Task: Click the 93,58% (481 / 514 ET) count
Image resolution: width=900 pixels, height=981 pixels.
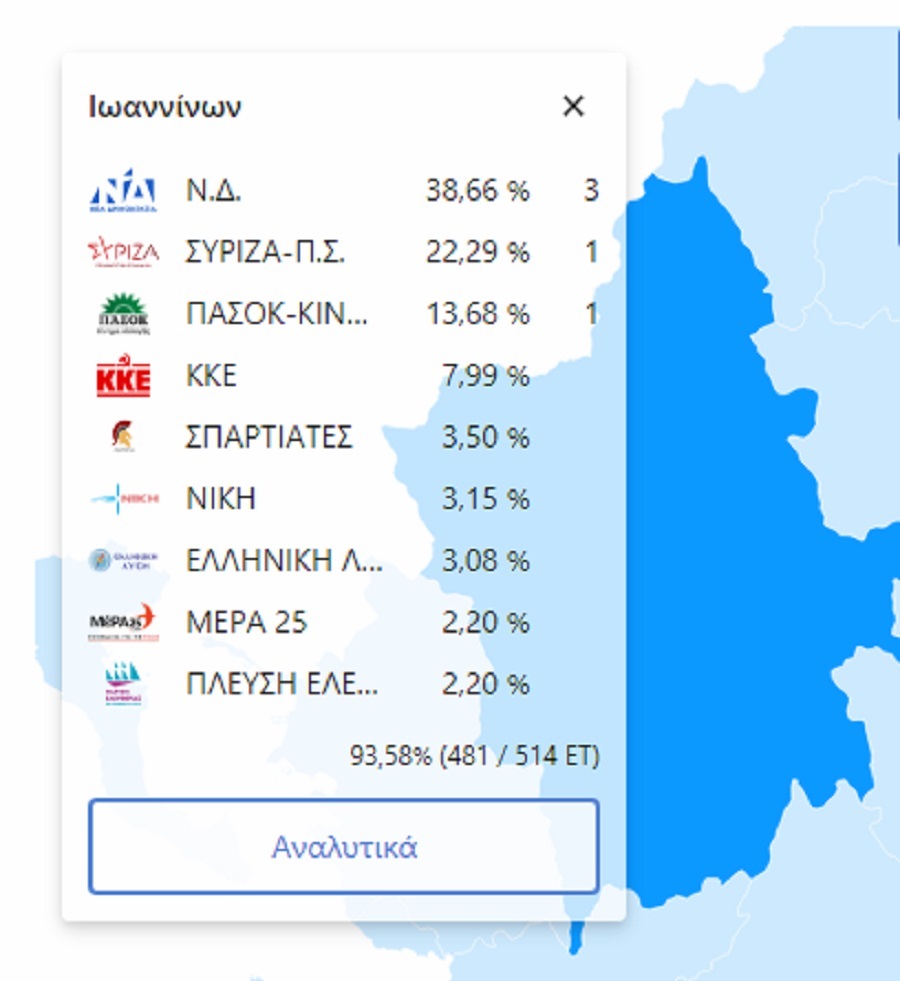Action: (x=474, y=756)
